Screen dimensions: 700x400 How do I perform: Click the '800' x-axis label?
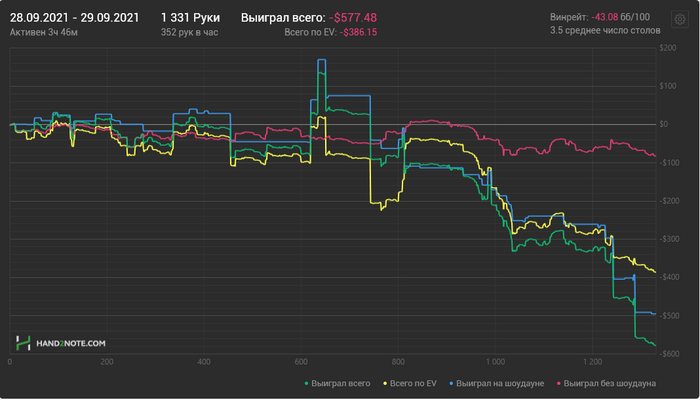398,362
